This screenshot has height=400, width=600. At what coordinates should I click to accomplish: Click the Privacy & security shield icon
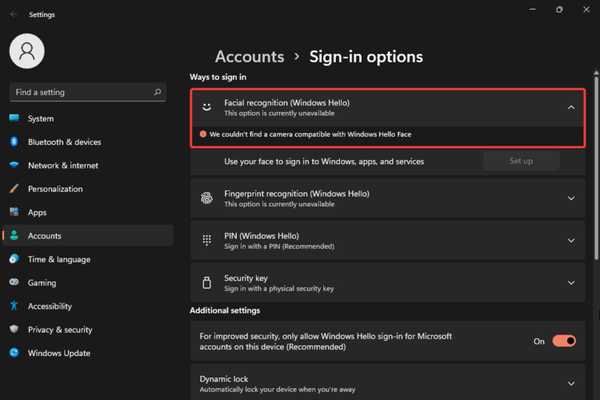(14, 329)
